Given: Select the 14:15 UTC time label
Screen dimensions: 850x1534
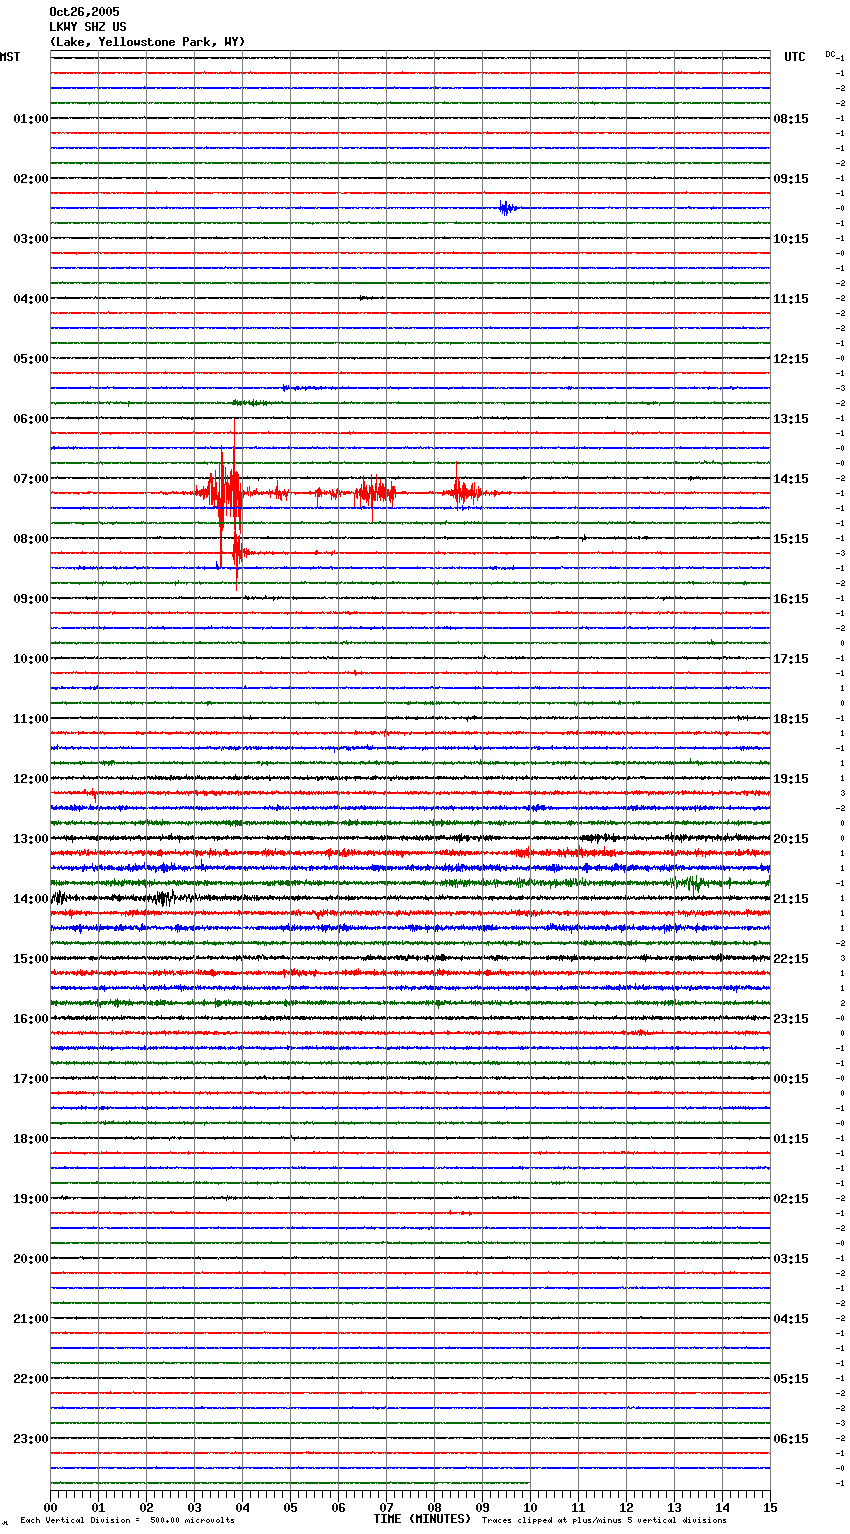Looking at the screenshot, I should (791, 479).
